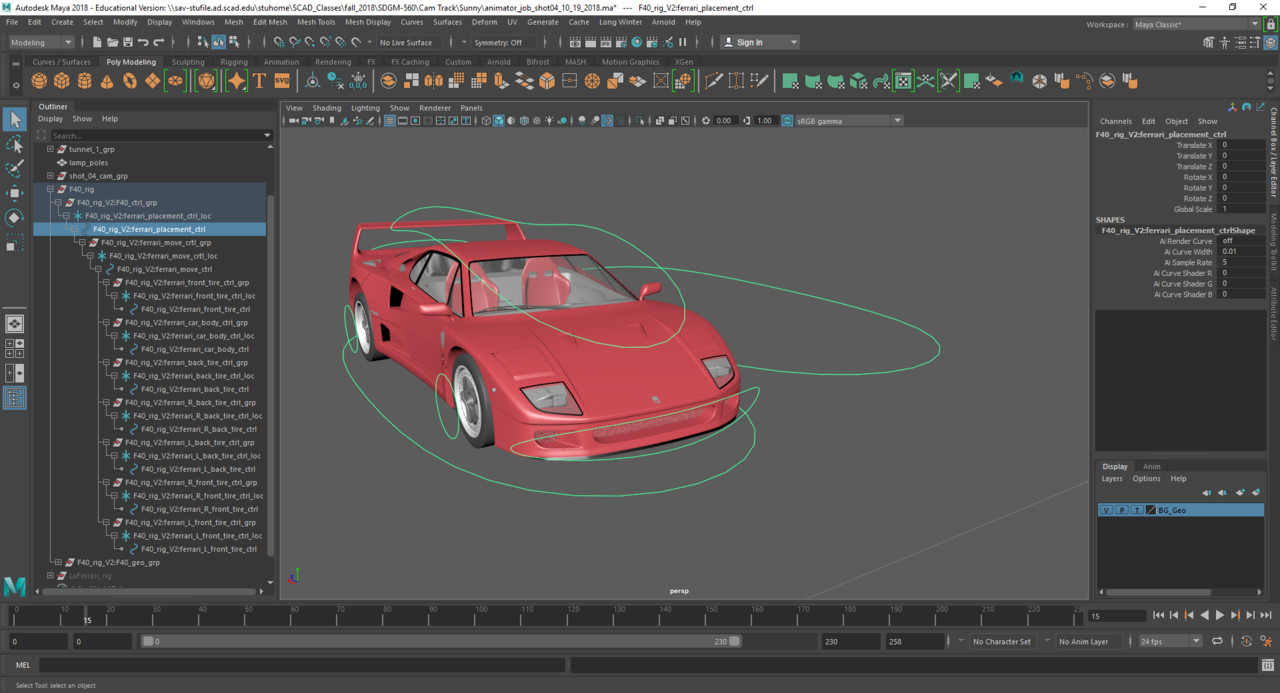Screen dimensions: 1280x693
Task: Click the range slider bar
Action: (x=440, y=641)
